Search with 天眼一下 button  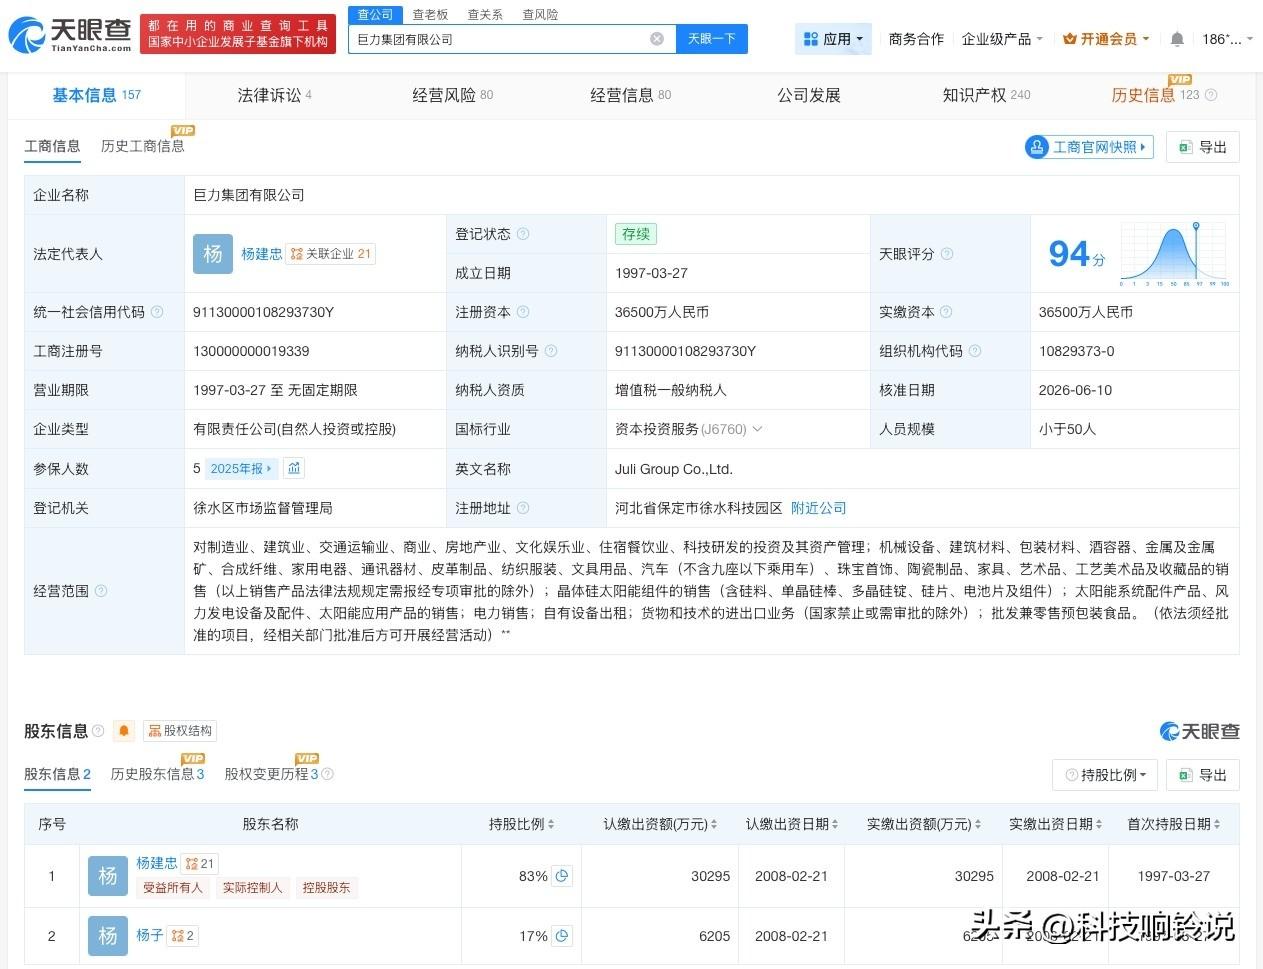(711, 39)
